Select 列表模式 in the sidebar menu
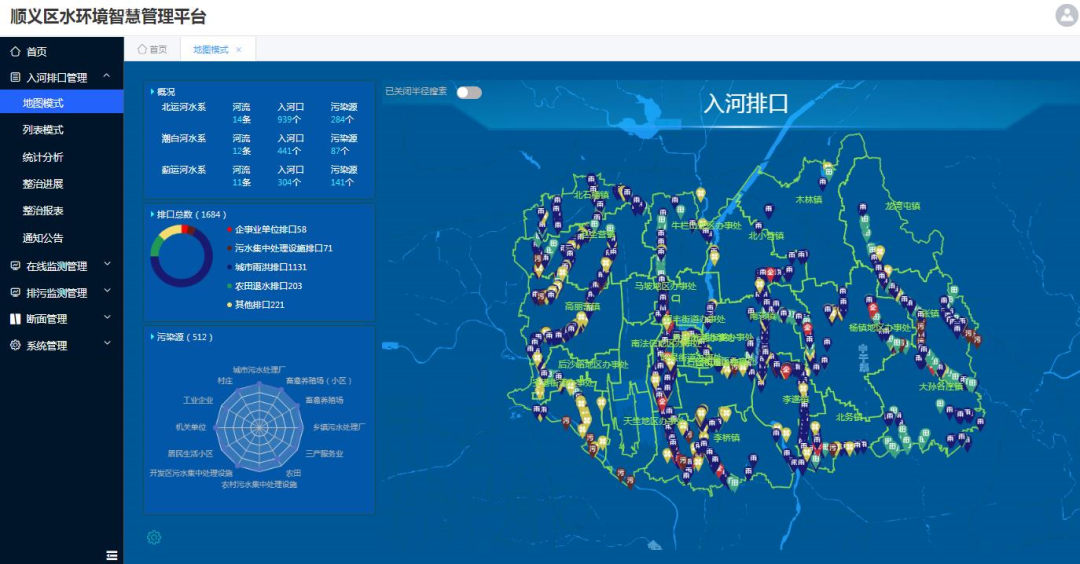Image resolution: width=1080 pixels, height=564 pixels. tap(43, 130)
